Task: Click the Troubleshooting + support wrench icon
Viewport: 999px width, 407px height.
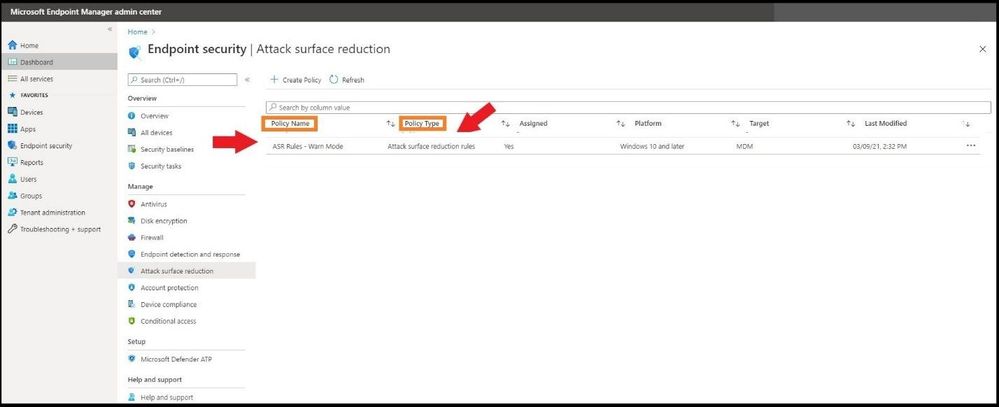Action: tap(12, 229)
